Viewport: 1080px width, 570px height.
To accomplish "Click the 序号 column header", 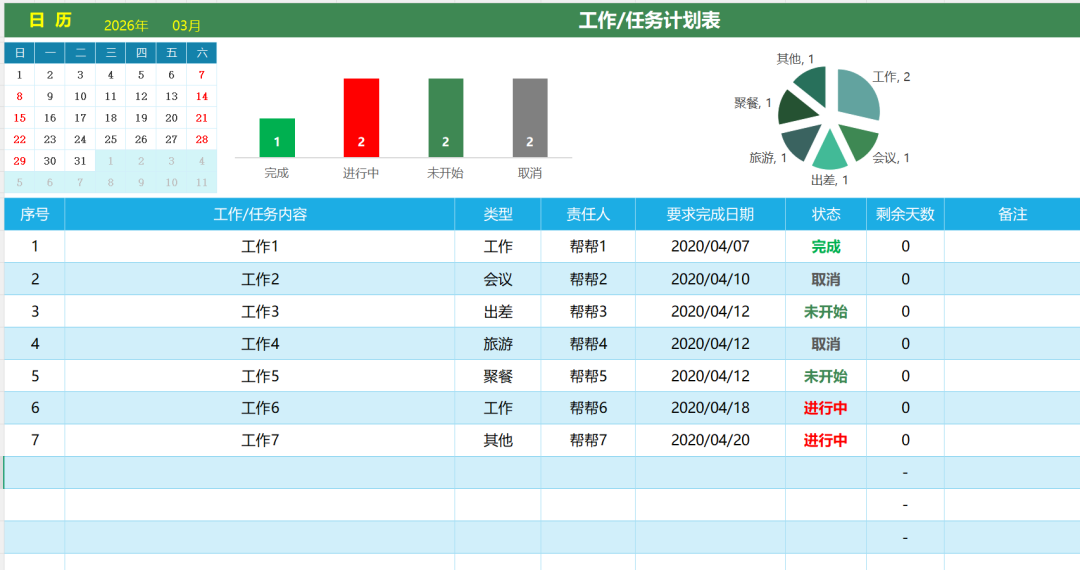I will coord(34,214).
